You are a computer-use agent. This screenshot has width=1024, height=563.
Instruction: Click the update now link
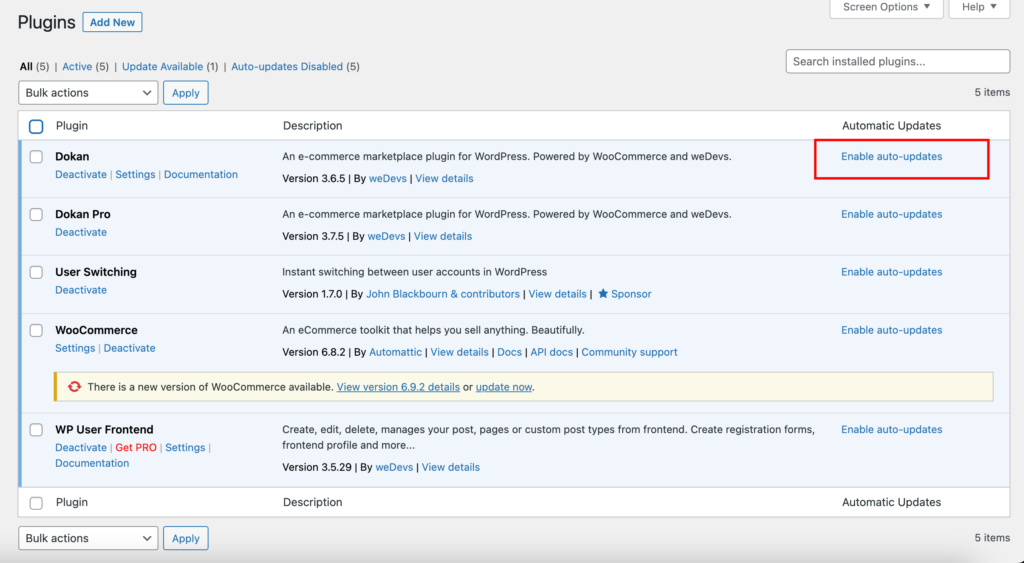coord(504,387)
